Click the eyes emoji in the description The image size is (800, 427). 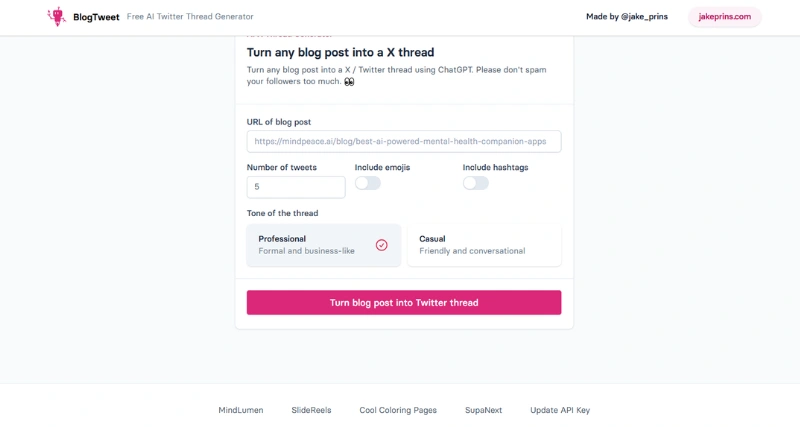tap(349, 82)
